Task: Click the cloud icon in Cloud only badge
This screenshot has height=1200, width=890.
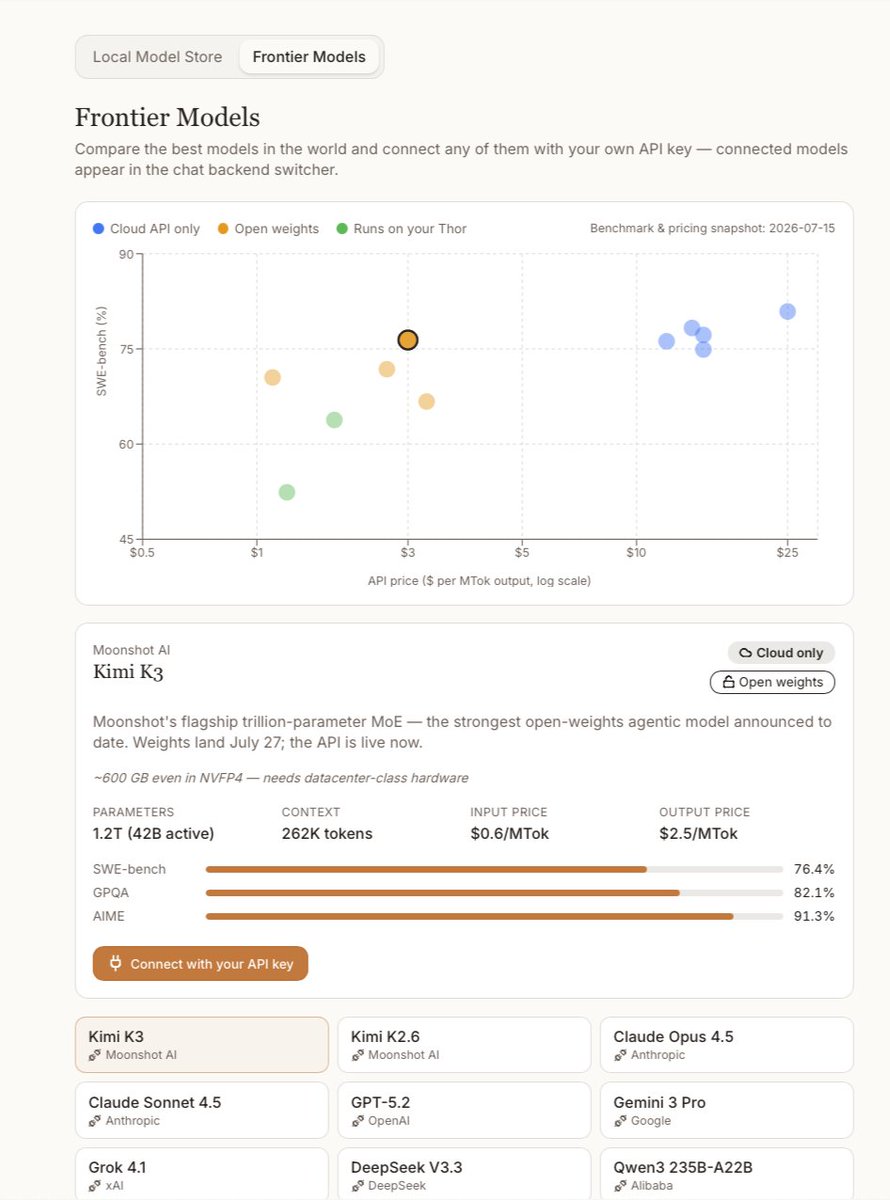Action: (745, 653)
